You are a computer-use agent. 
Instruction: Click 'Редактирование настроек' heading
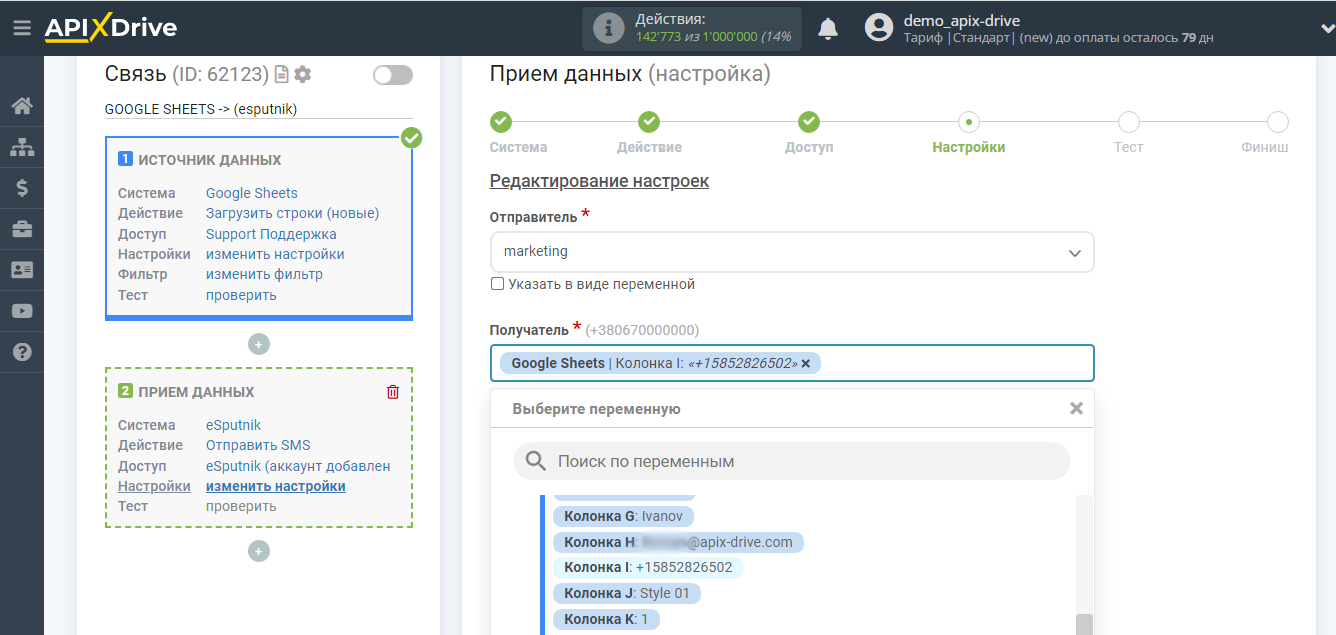click(x=599, y=181)
